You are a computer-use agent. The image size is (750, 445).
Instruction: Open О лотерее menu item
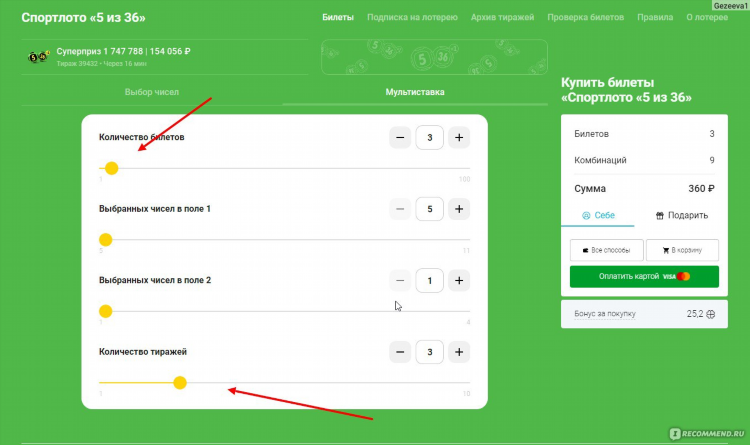(x=707, y=17)
